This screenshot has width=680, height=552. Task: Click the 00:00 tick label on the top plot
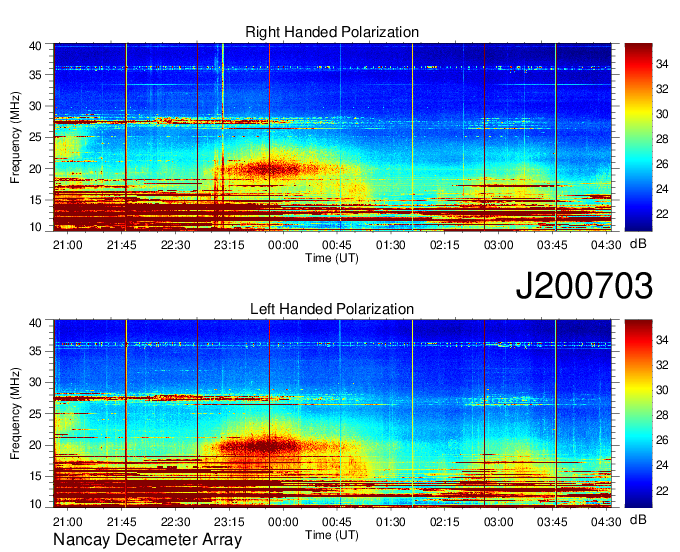283,245
